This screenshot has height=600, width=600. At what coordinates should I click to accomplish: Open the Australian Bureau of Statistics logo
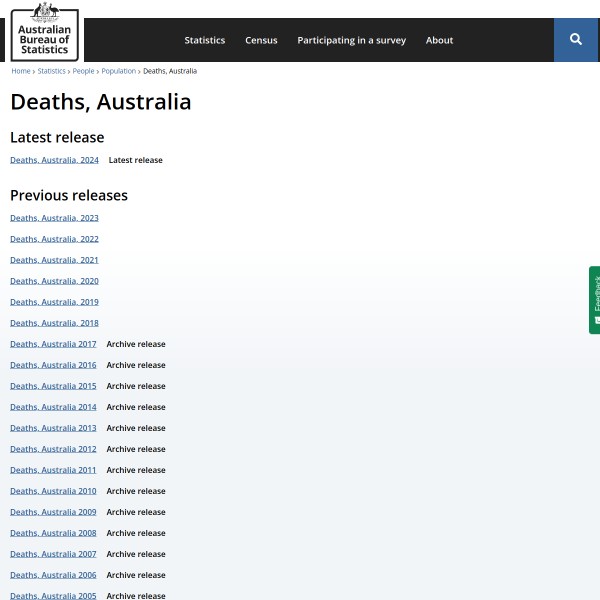pyautogui.click(x=45, y=32)
